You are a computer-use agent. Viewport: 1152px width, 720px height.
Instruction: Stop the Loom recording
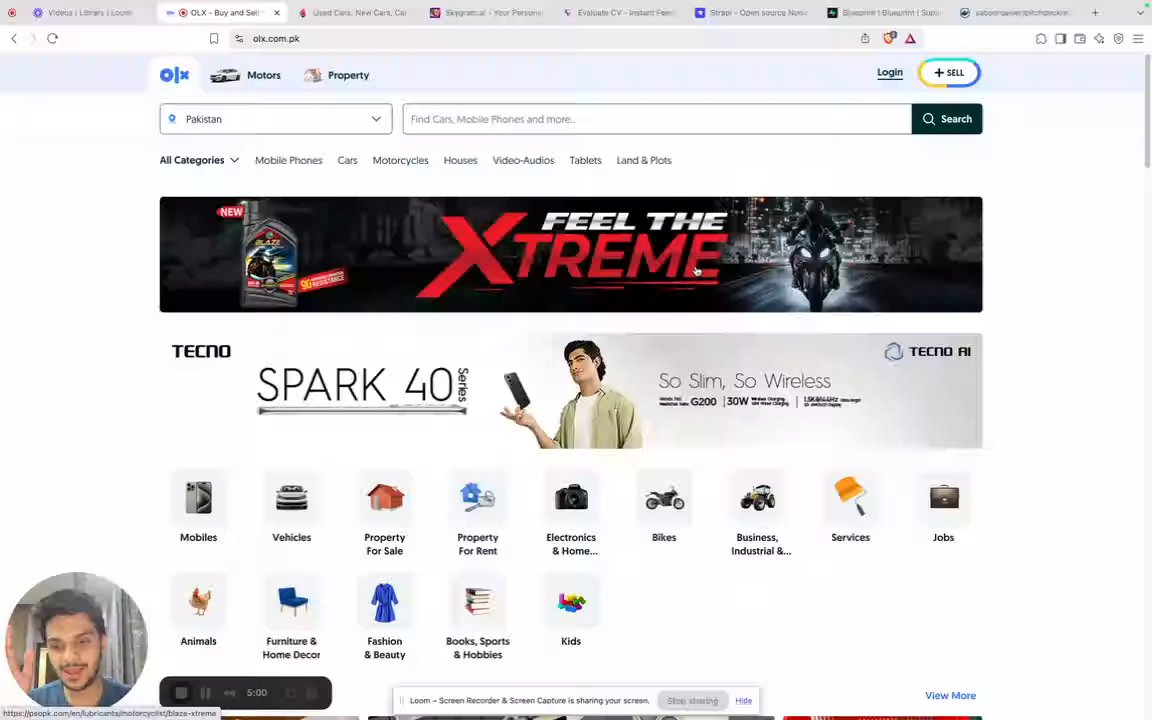point(181,693)
